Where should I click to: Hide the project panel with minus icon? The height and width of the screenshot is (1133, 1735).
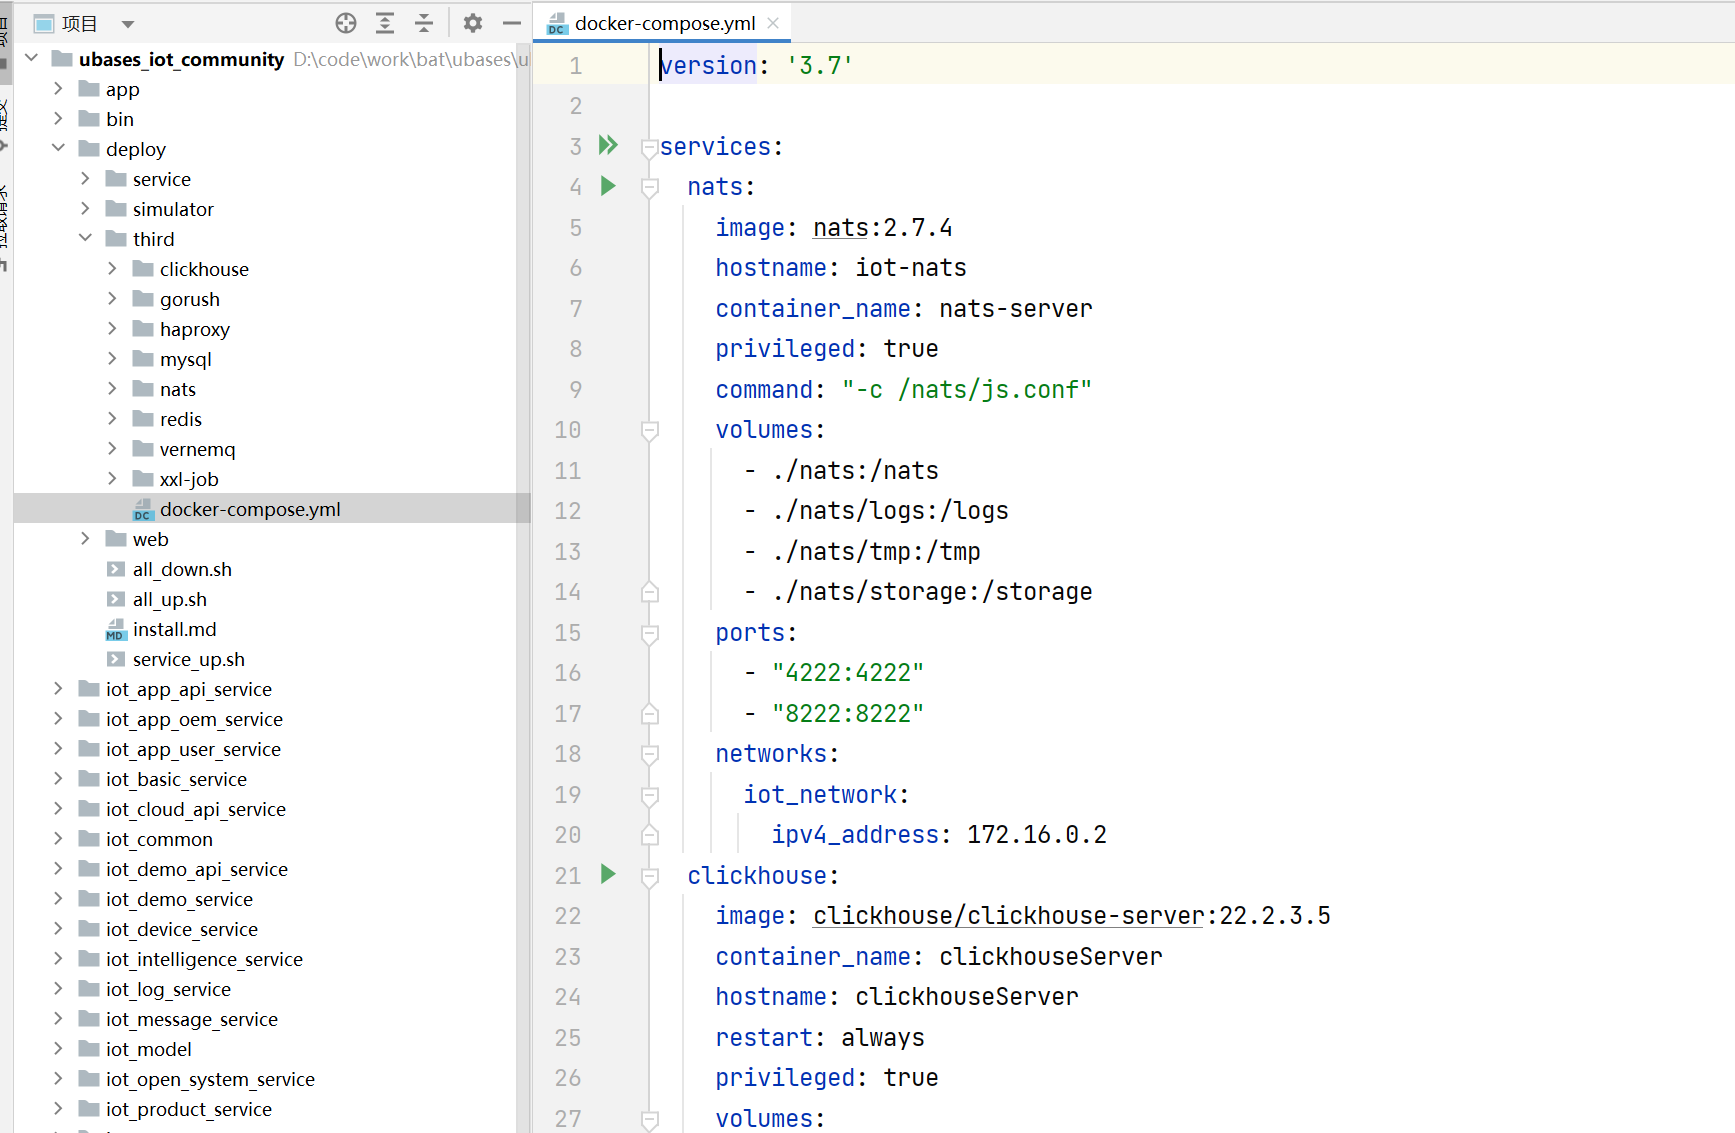[512, 23]
